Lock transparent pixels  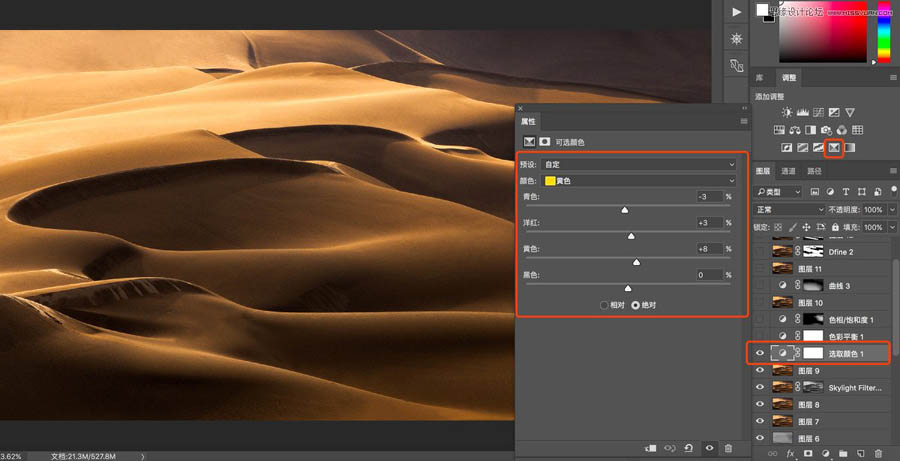[778, 227]
